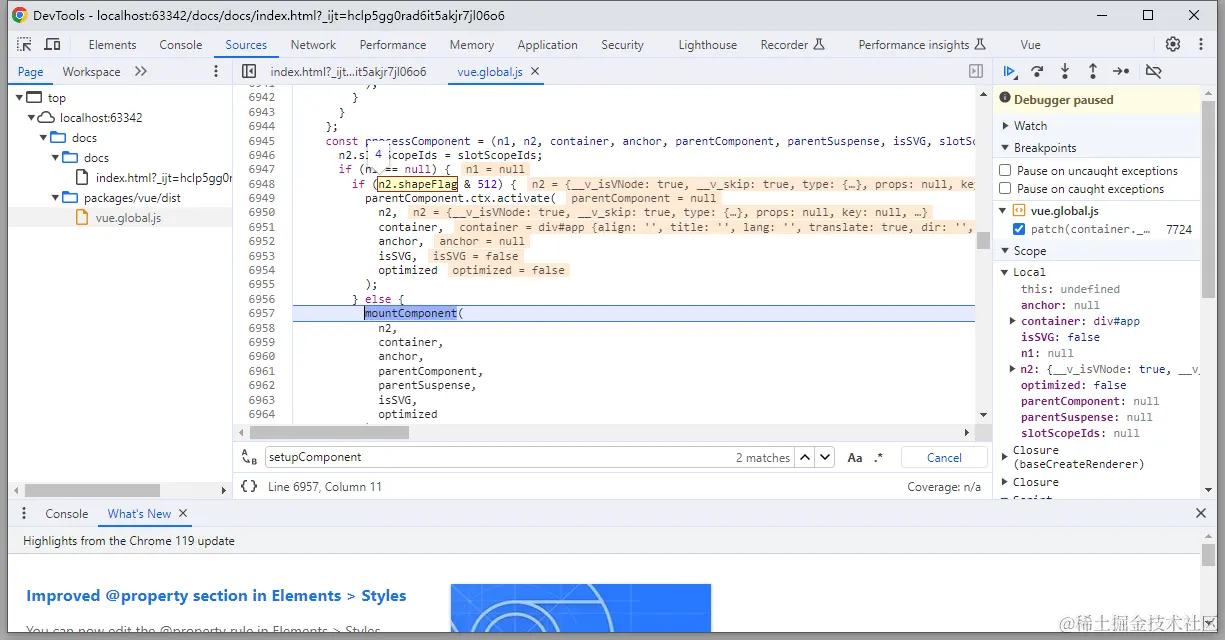Switch to the Console panel tab
Viewport: 1225px width, 640px height.
click(x=181, y=45)
